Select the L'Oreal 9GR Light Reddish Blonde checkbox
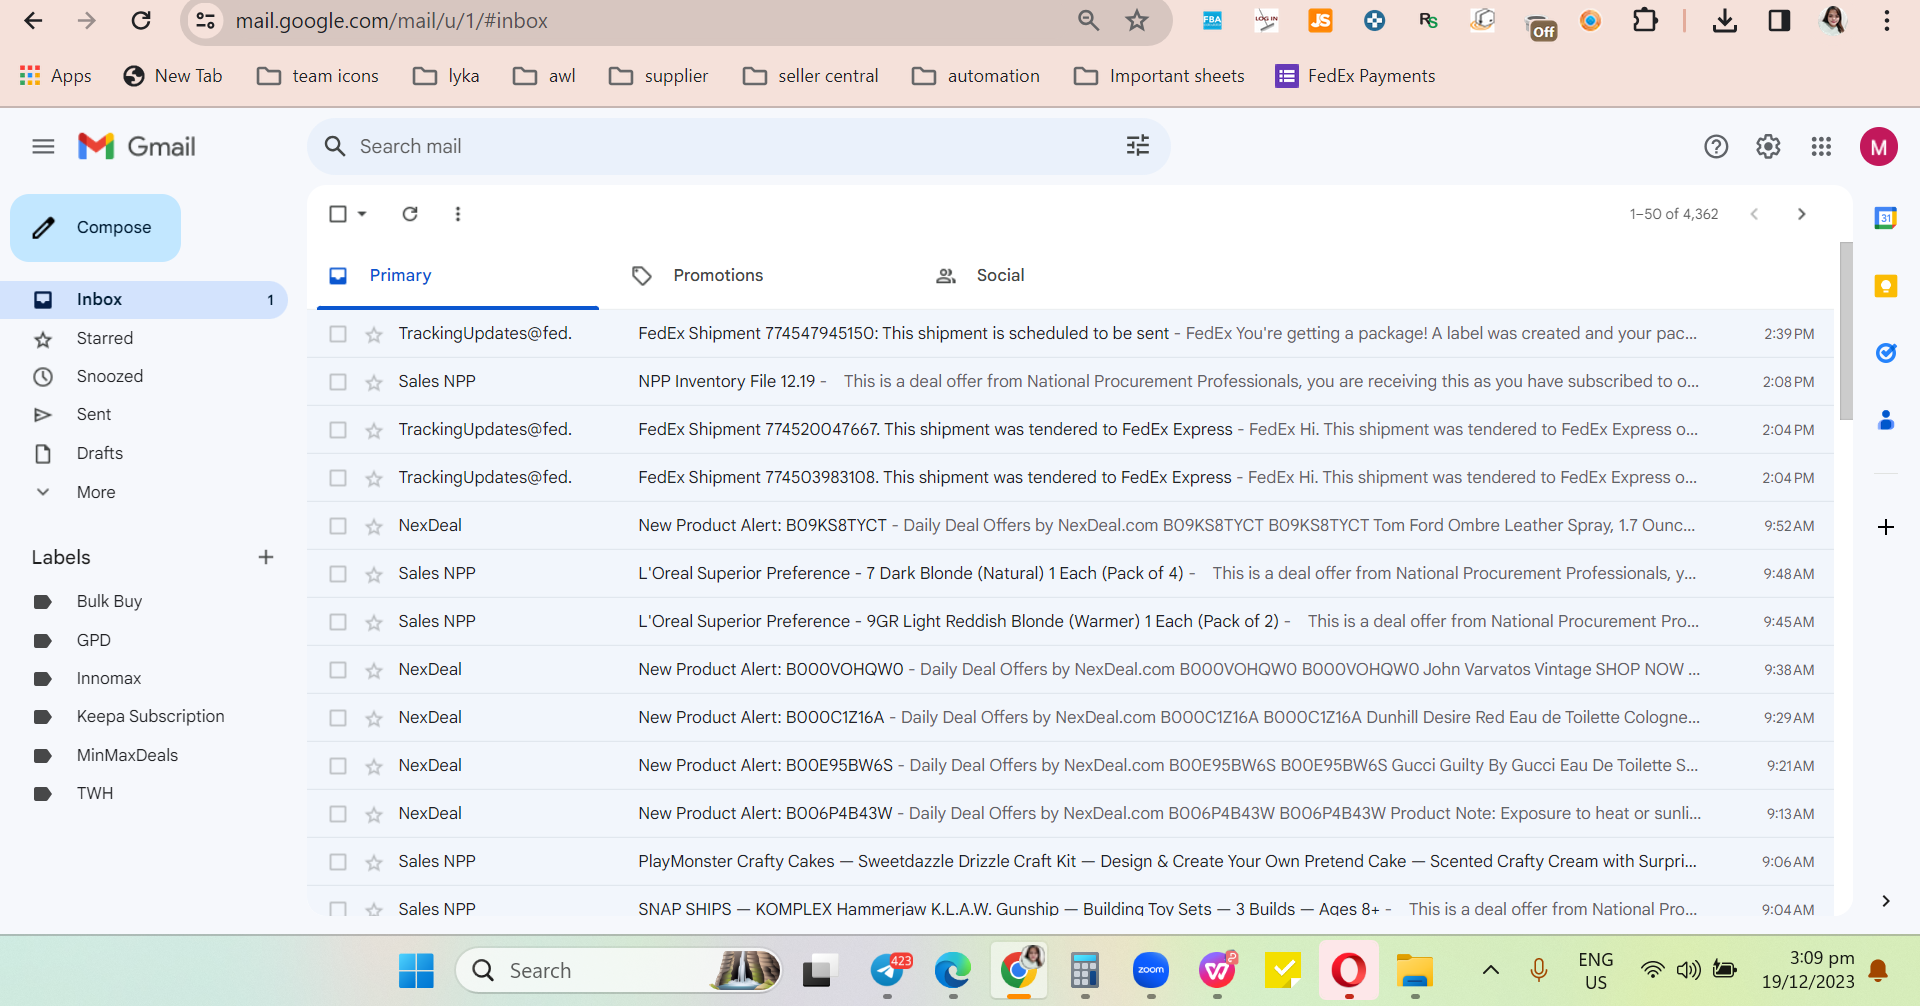The width and height of the screenshot is (1920, 1006). (338, 622)
